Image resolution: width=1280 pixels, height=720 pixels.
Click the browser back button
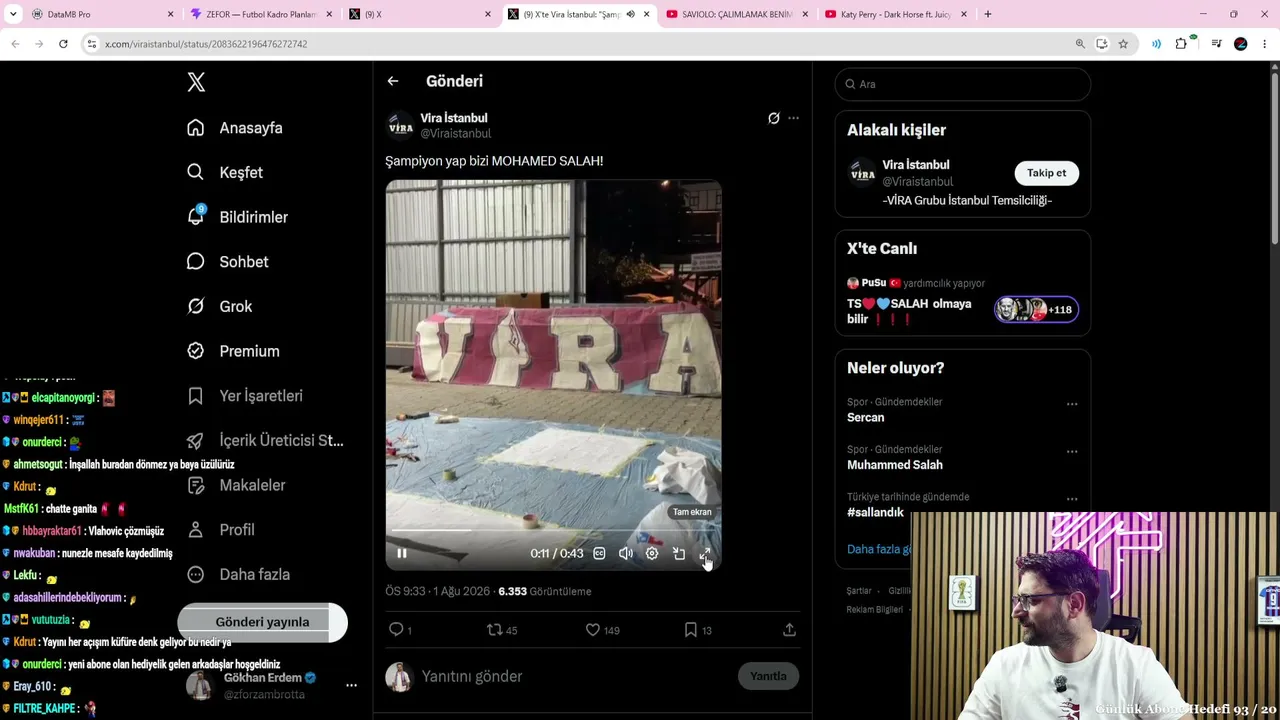pyautogui.click(x=15, y=44)
